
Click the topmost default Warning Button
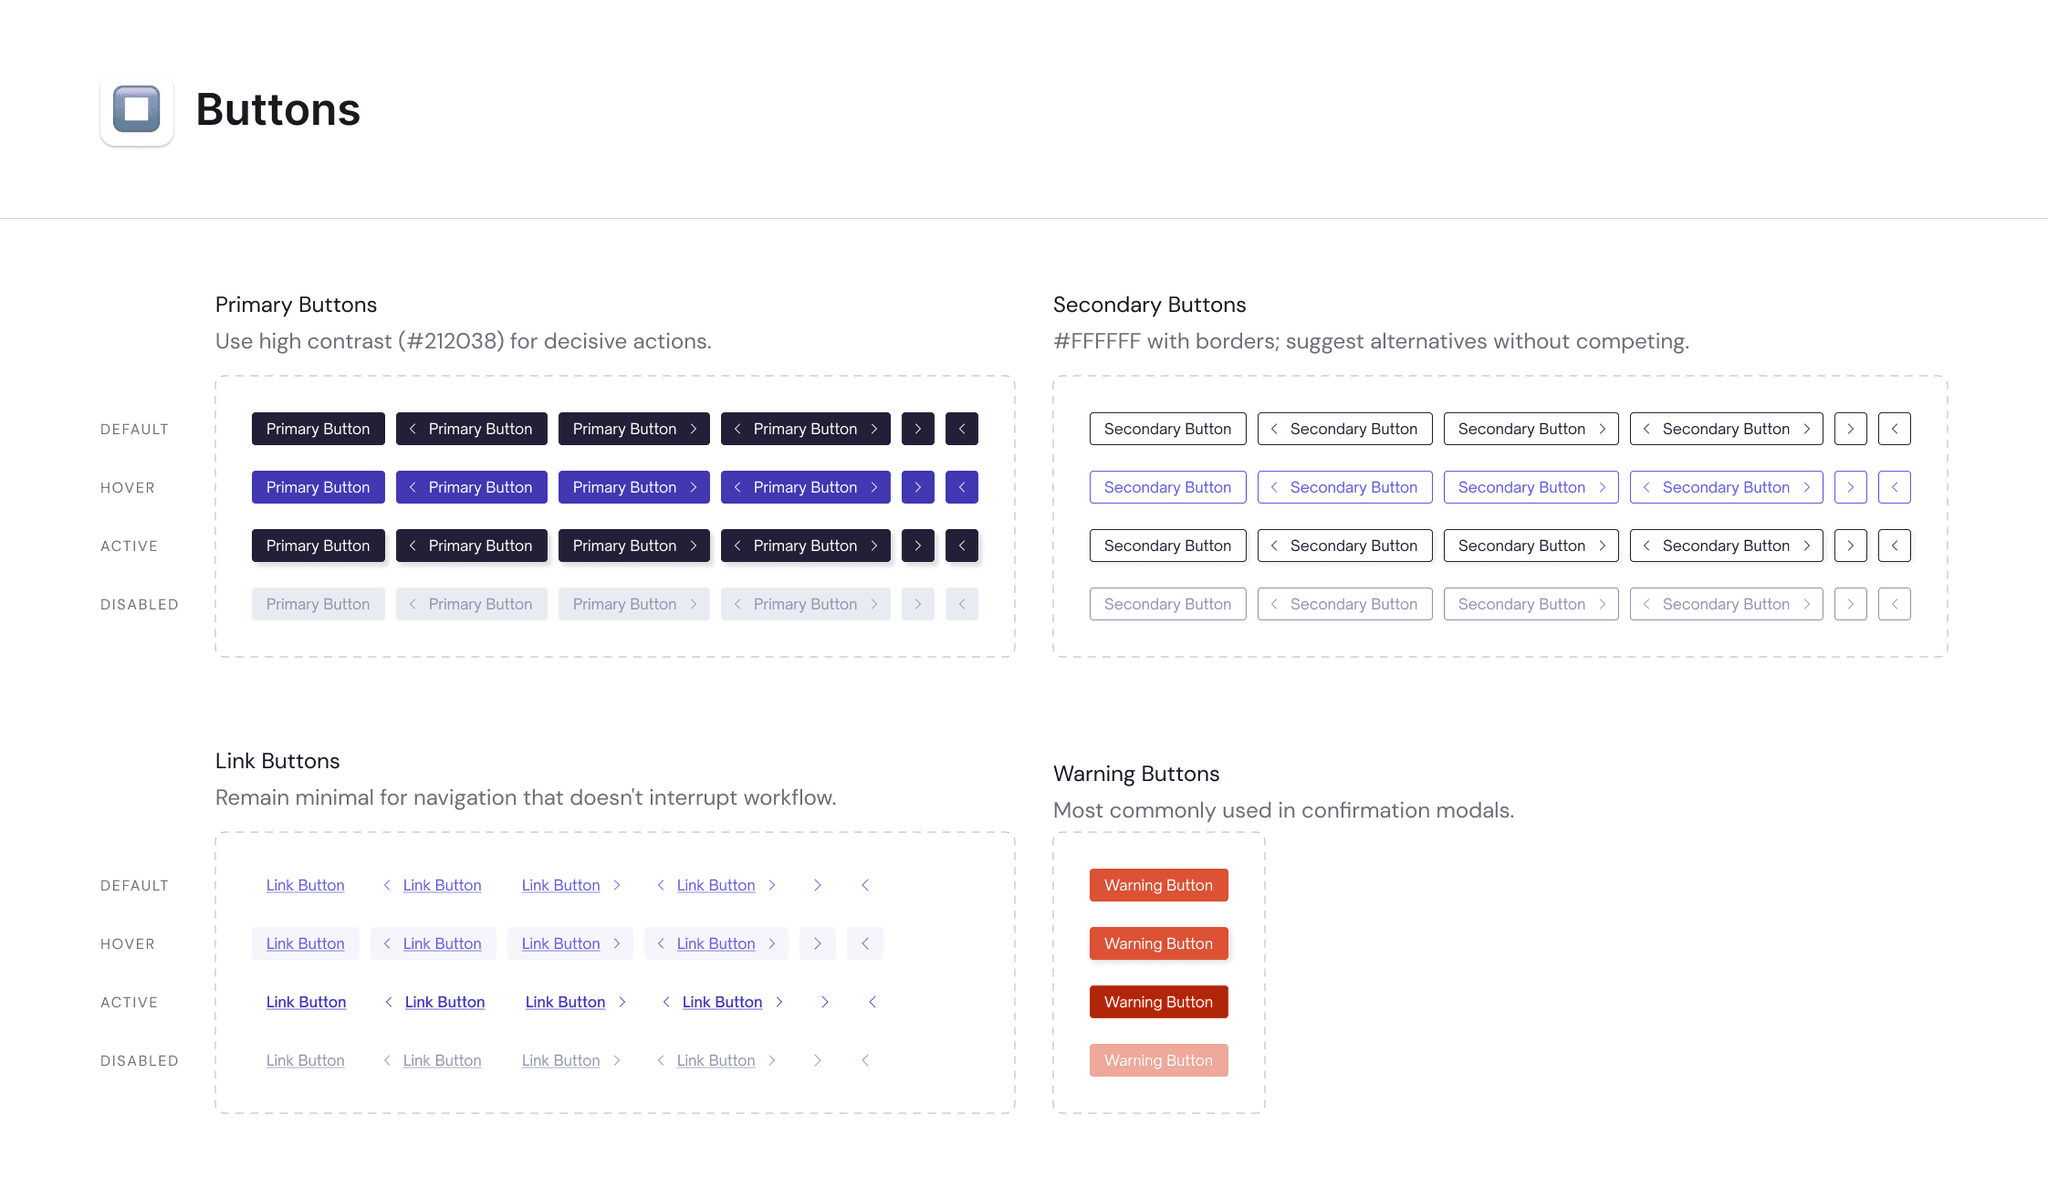(x=1158, y=885)
